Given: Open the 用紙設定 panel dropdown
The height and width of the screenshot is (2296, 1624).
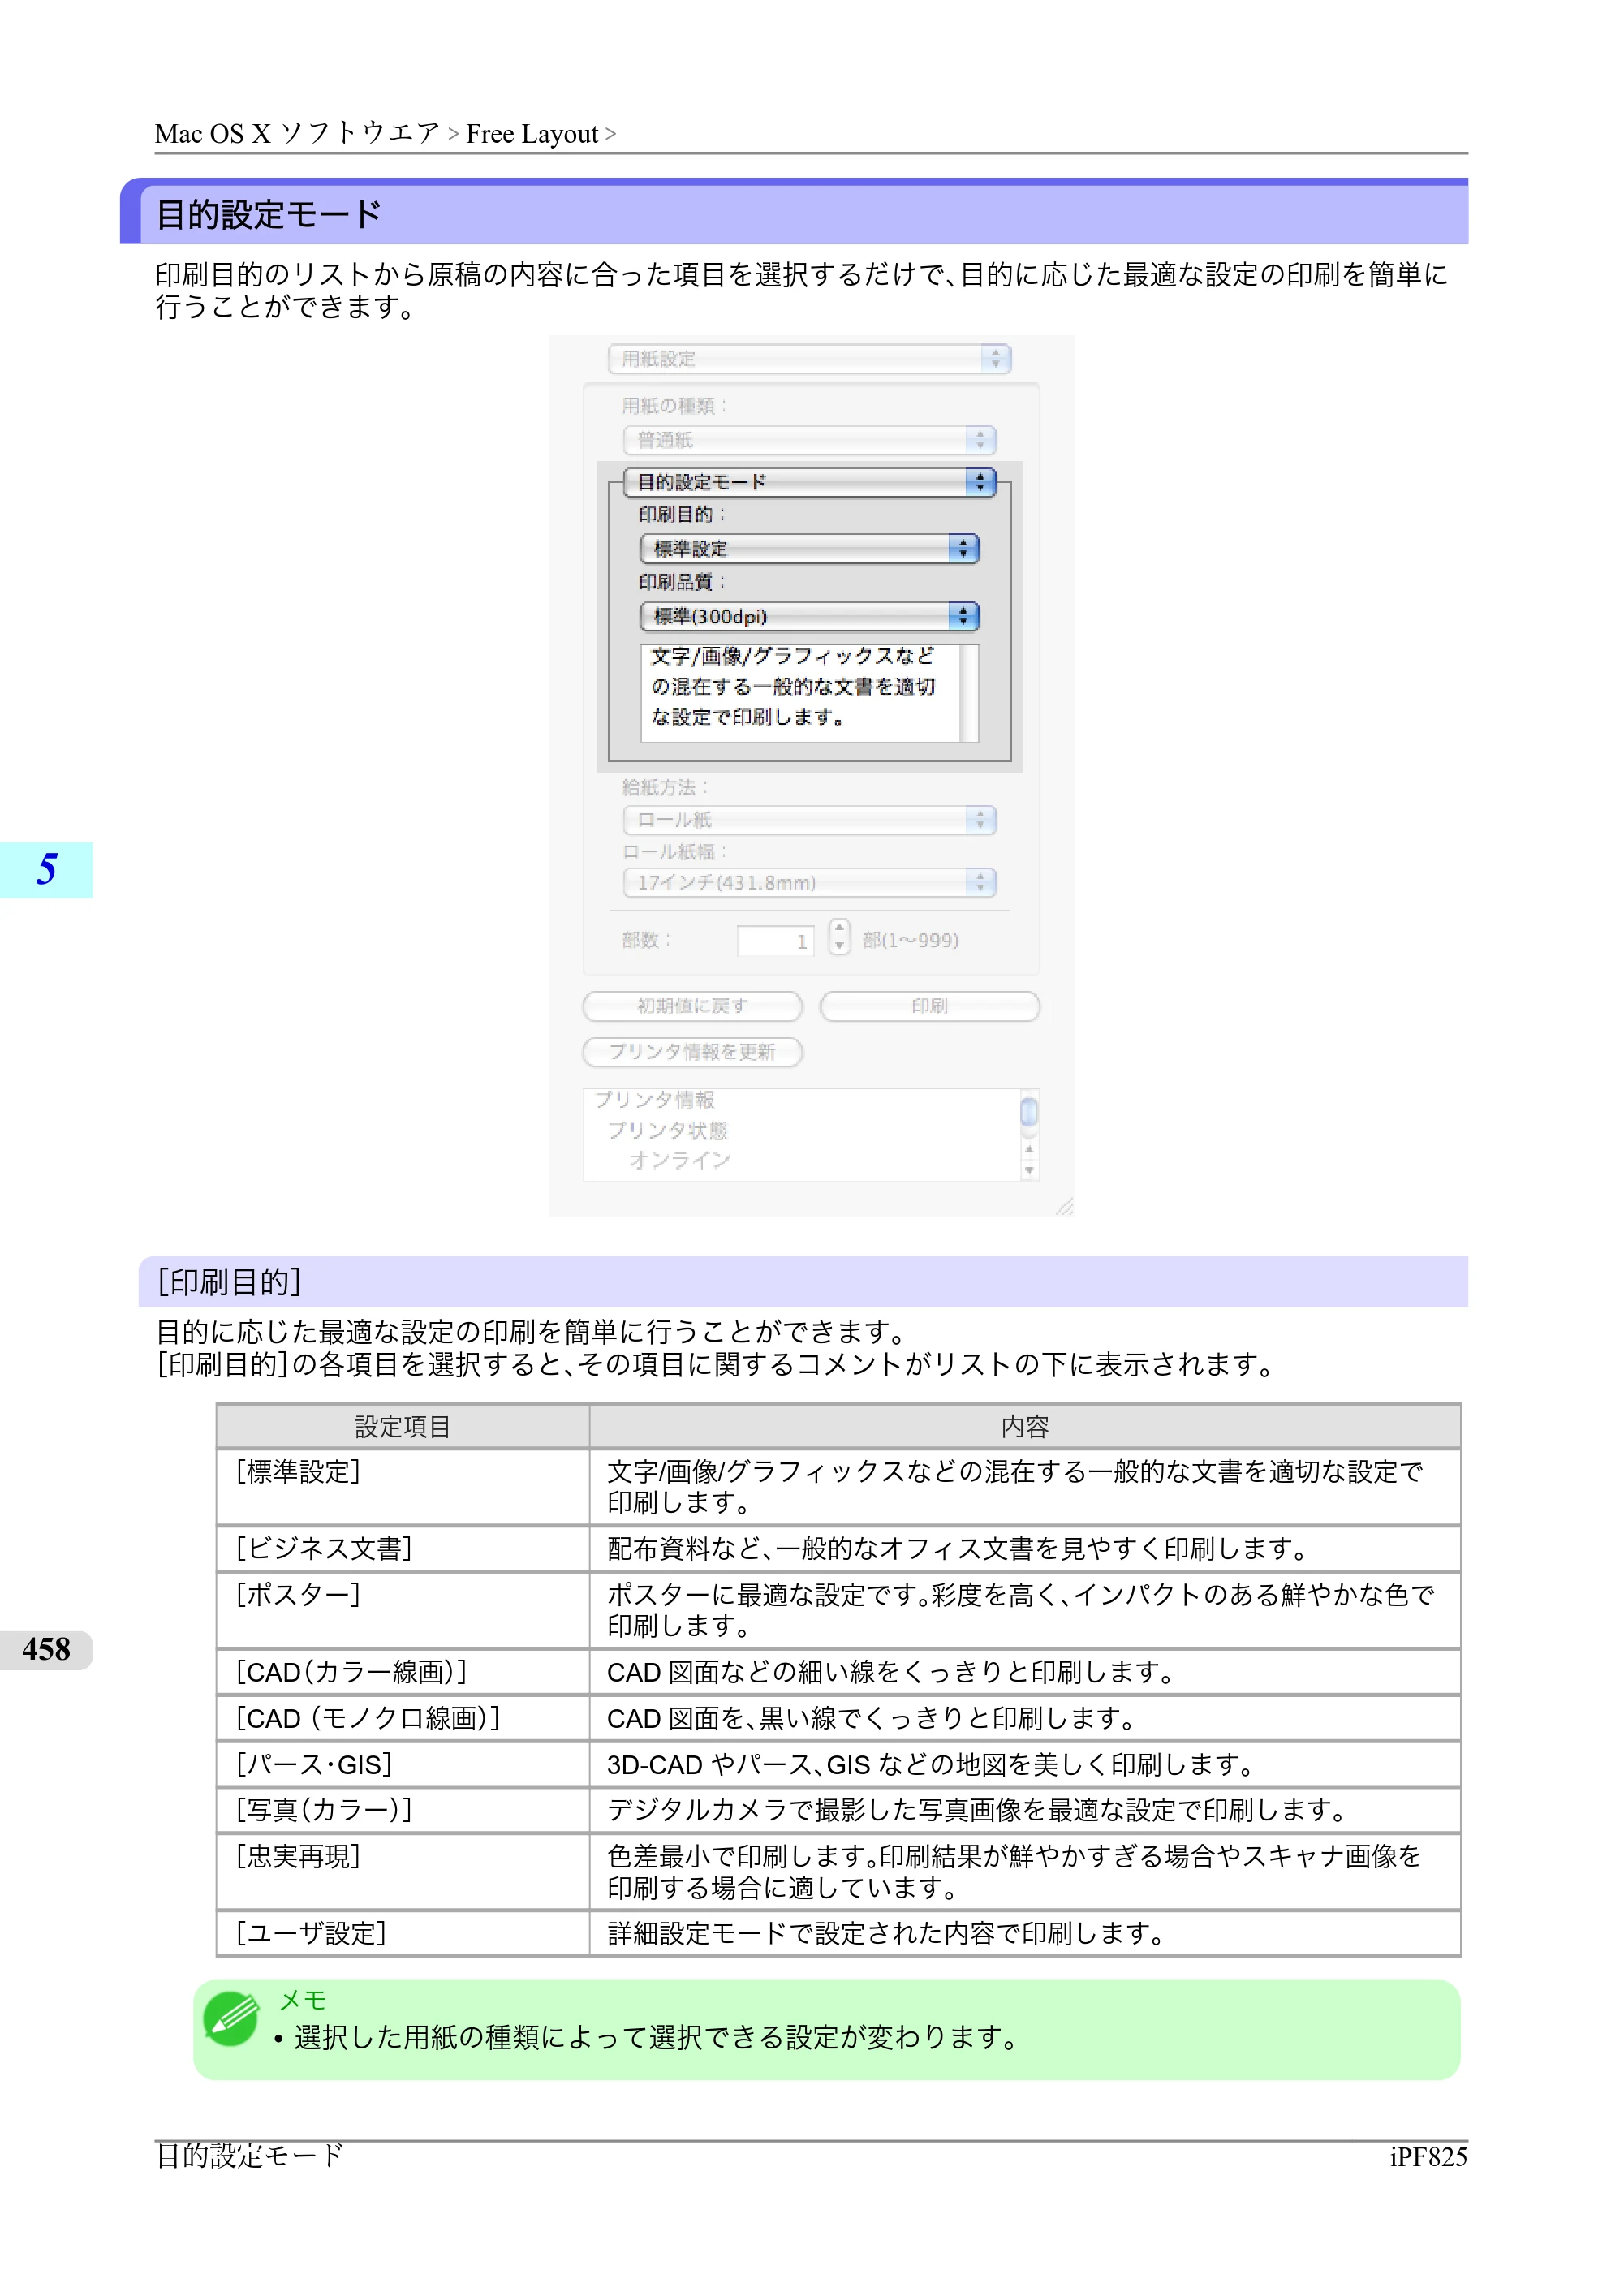Looking at the screenshot, I should point(809,359).
